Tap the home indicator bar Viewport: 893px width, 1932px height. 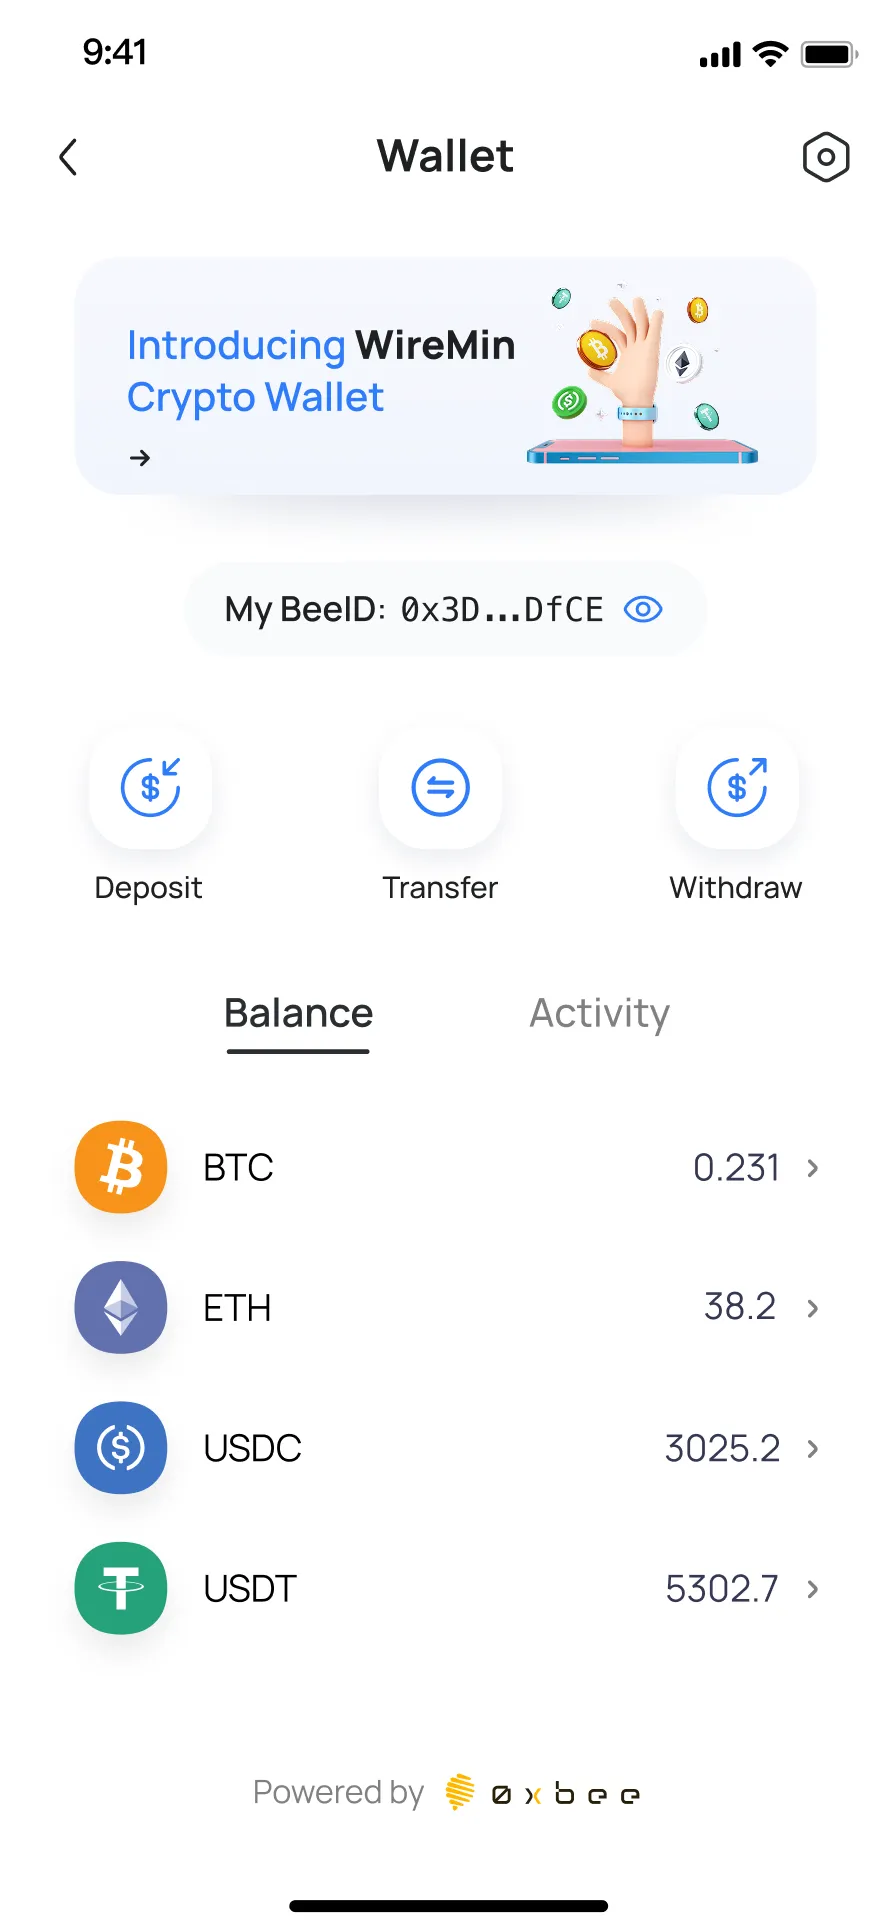tap(448, 1905)
